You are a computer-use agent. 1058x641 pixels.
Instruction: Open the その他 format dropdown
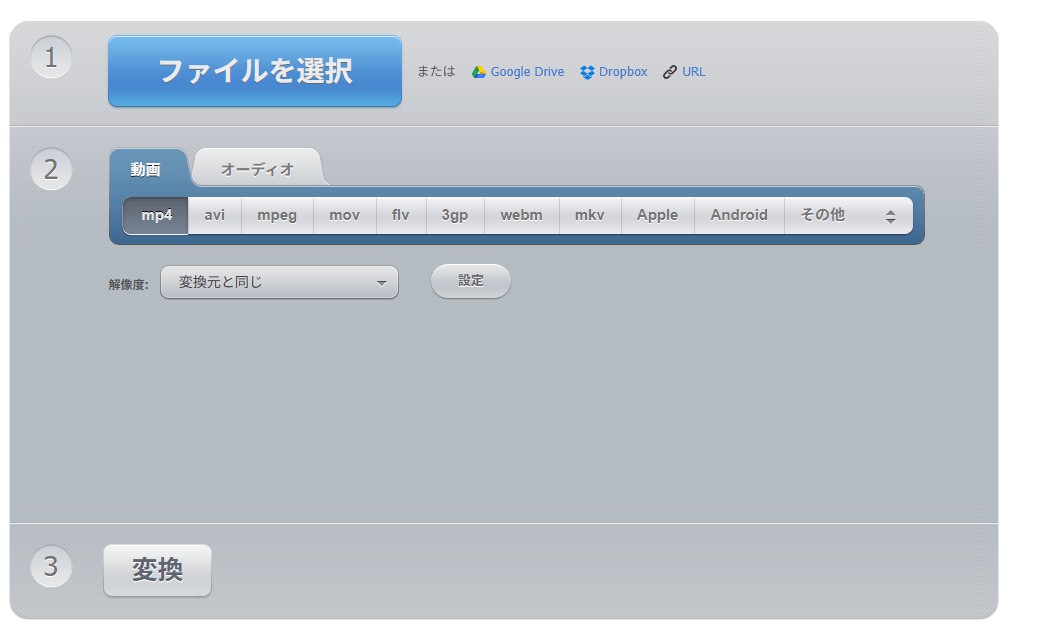tap(848, 215)
